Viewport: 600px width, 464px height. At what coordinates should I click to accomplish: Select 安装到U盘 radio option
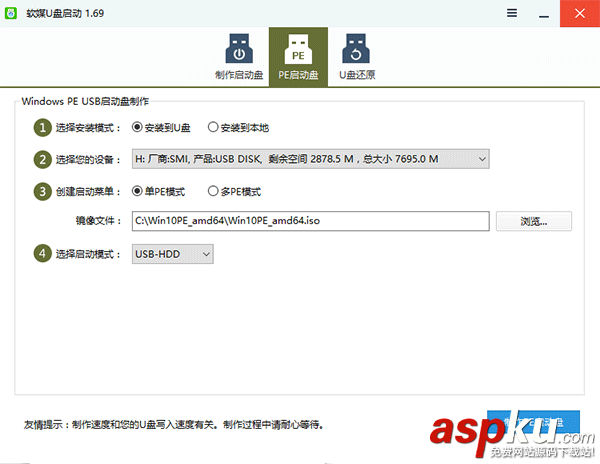[161, 127]
